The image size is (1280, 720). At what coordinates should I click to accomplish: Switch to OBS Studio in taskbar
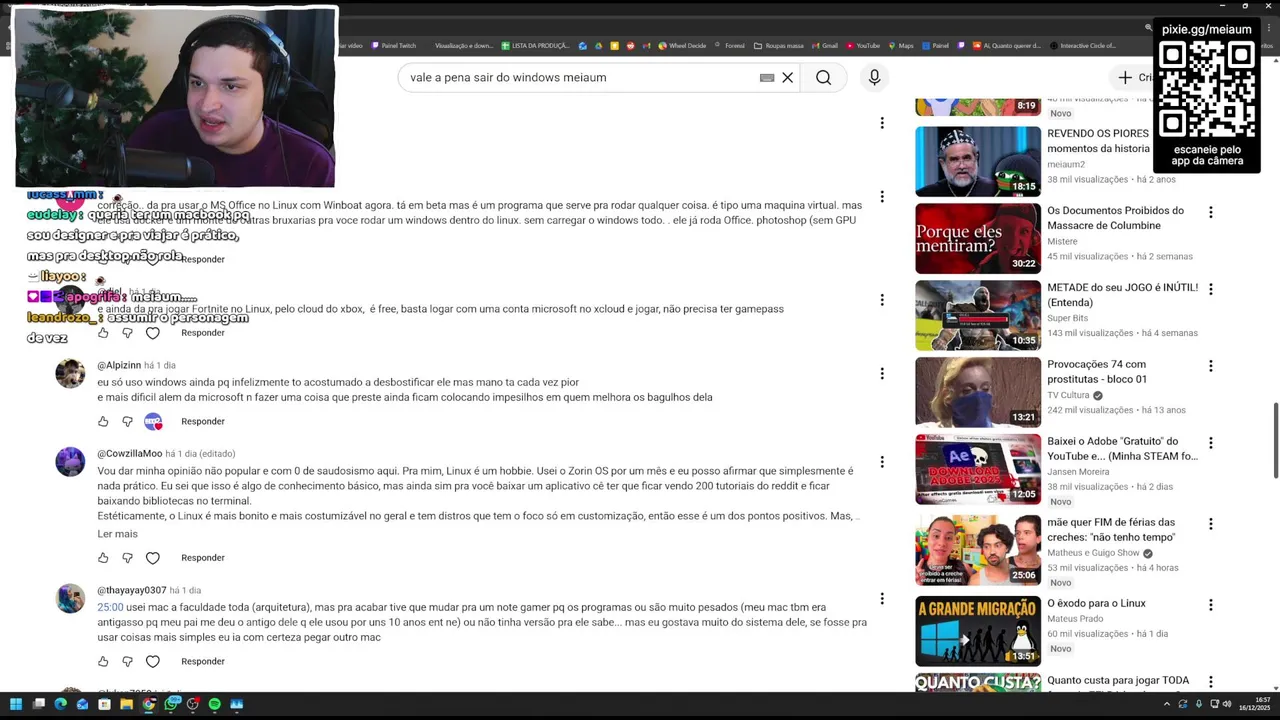(x=193, y=704)
